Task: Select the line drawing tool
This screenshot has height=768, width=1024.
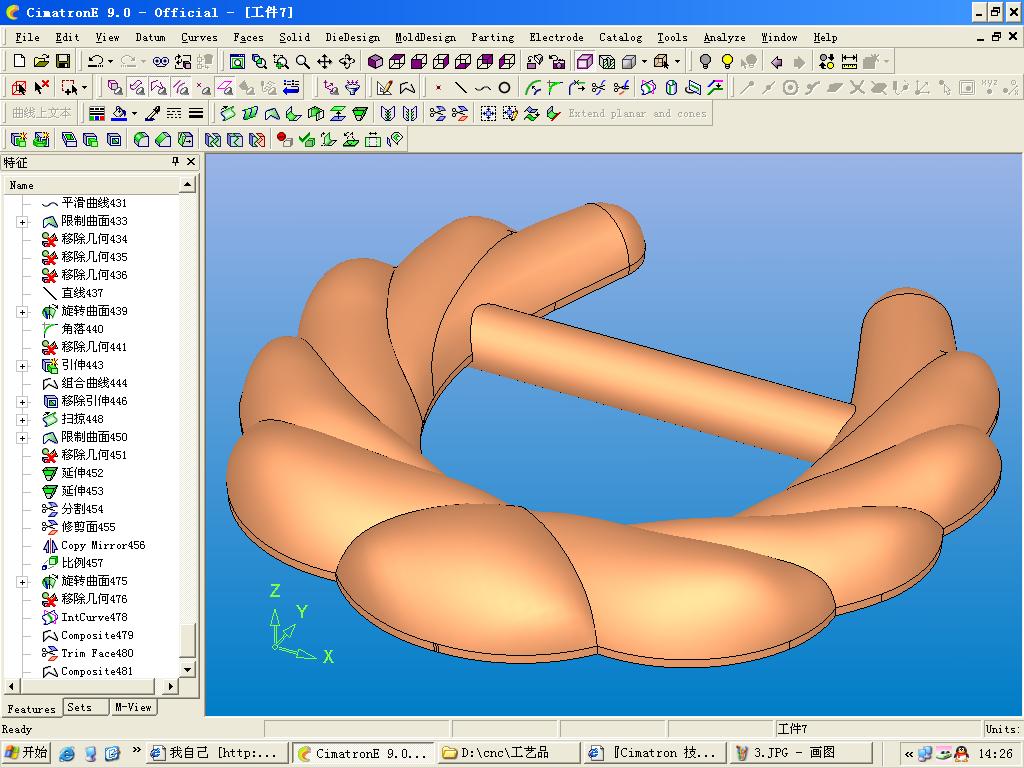Action: pos(460,88)
